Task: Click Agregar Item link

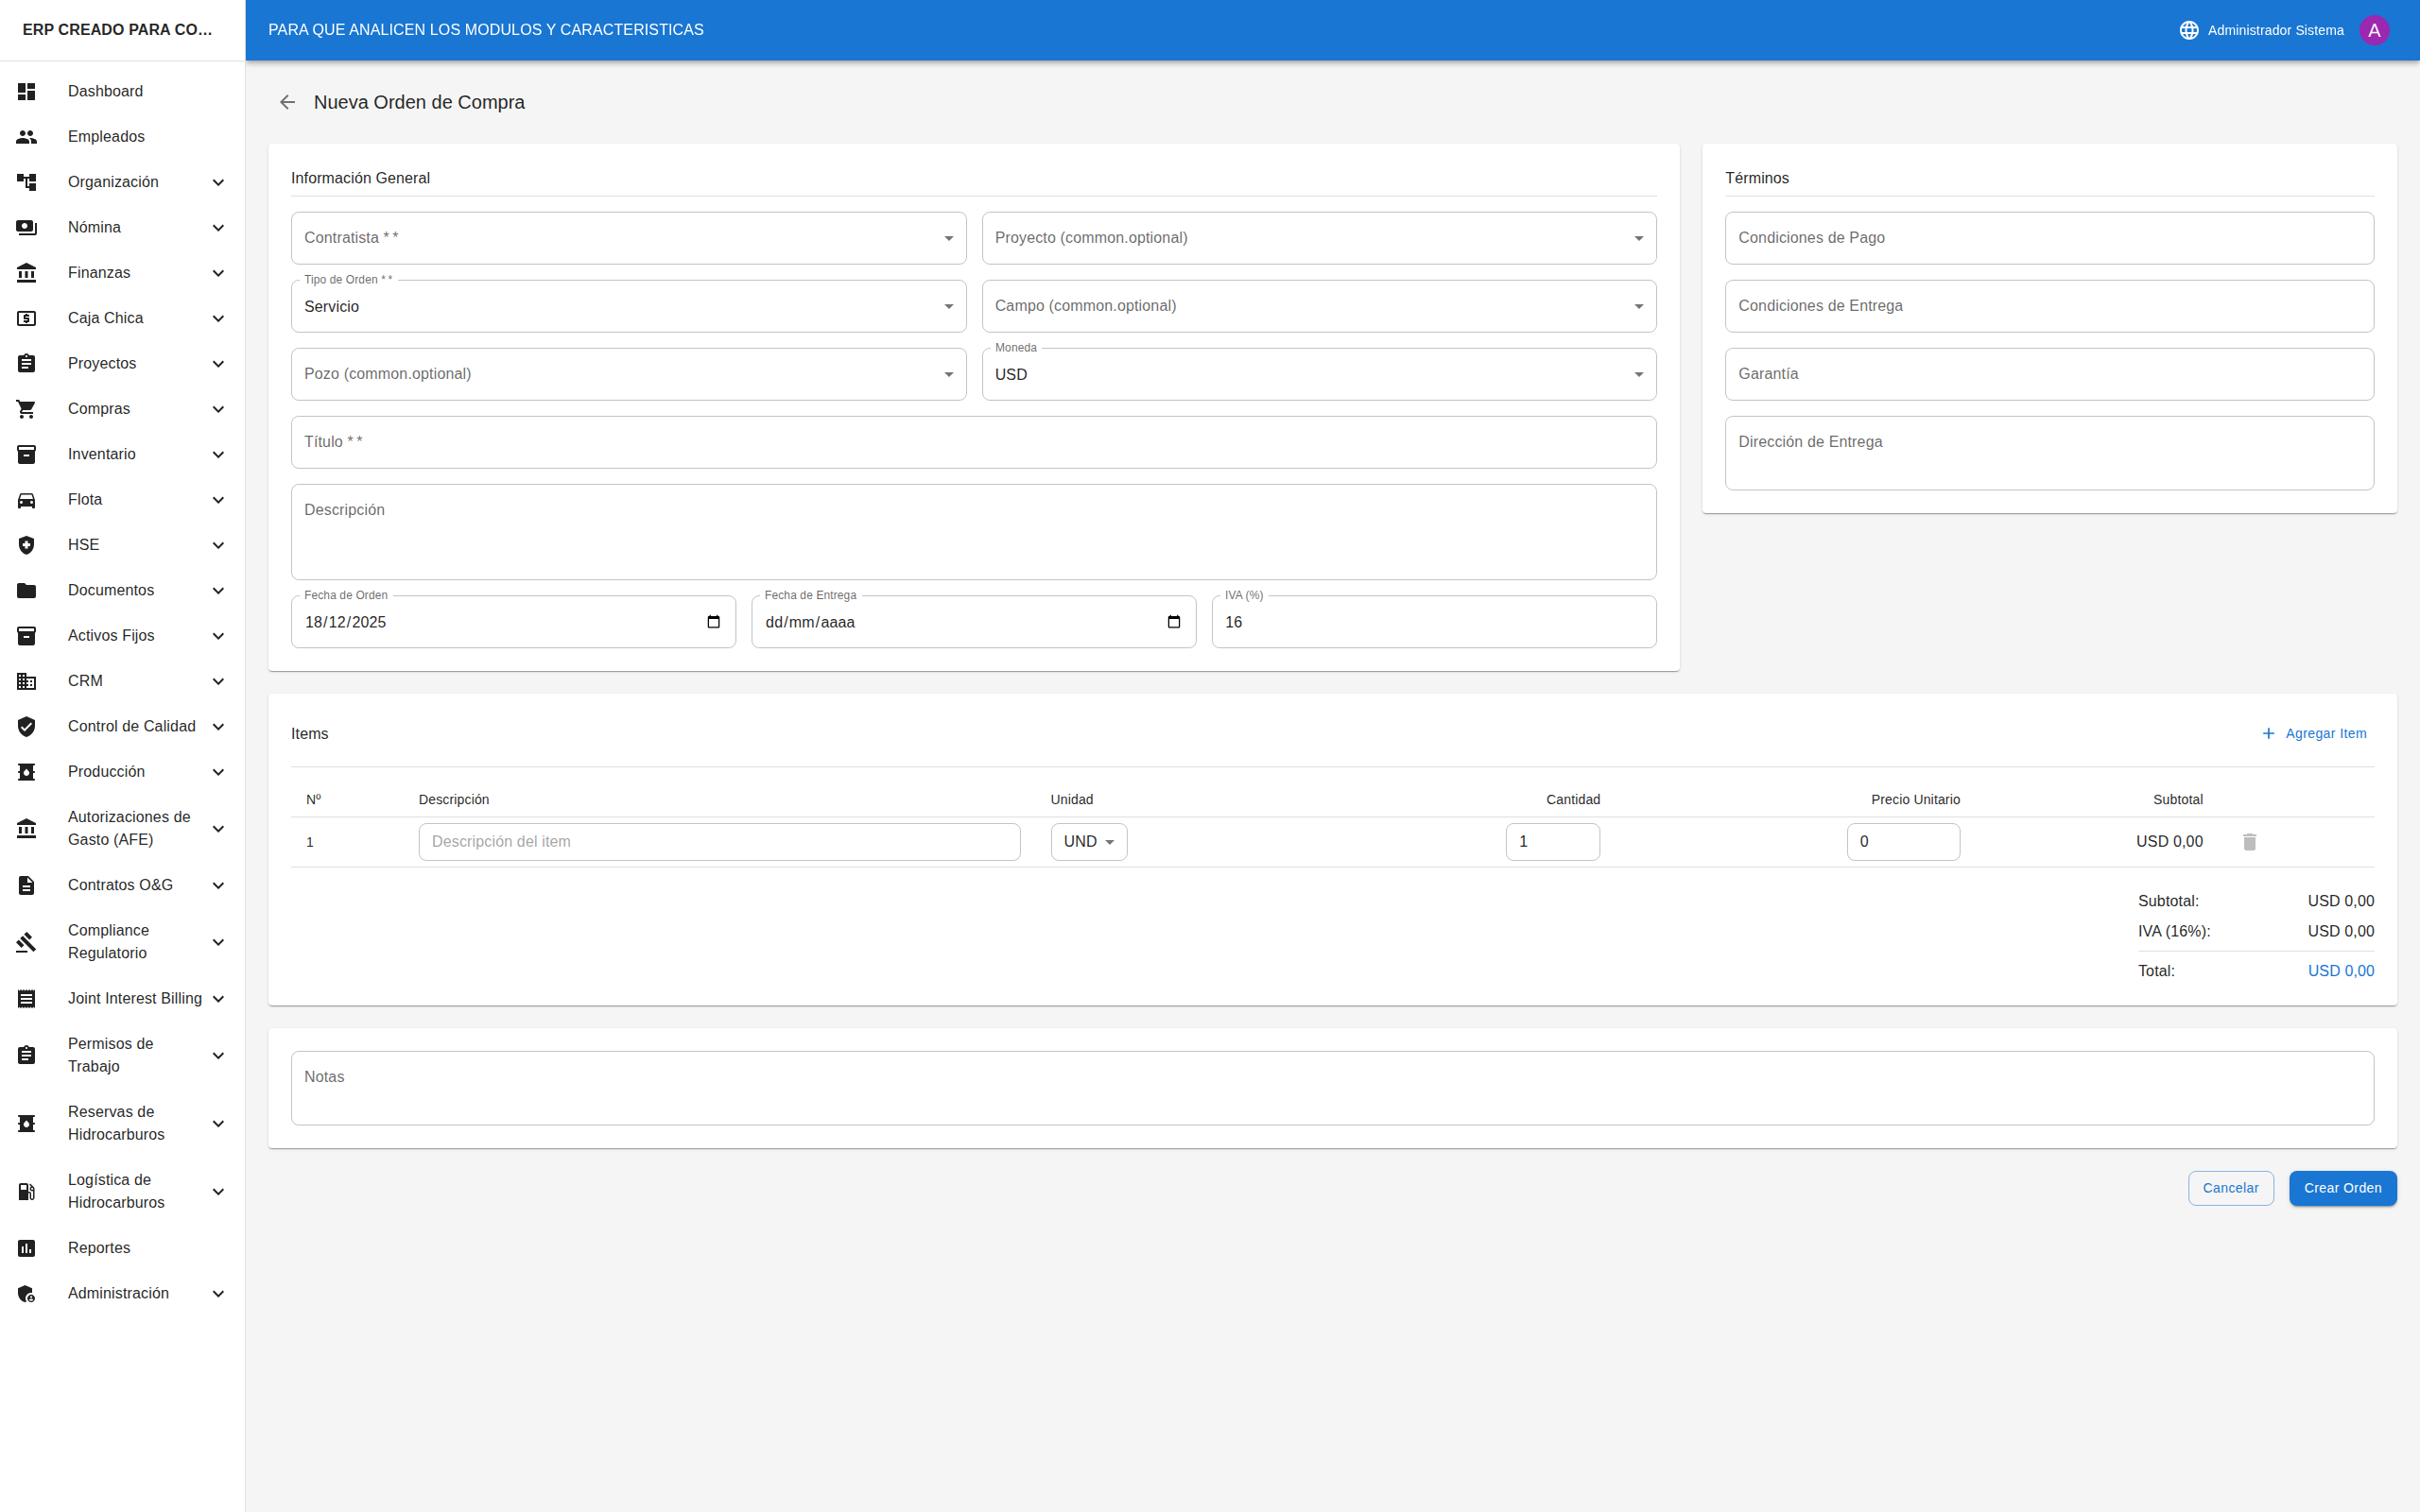Action: (x=2314, y=734)
